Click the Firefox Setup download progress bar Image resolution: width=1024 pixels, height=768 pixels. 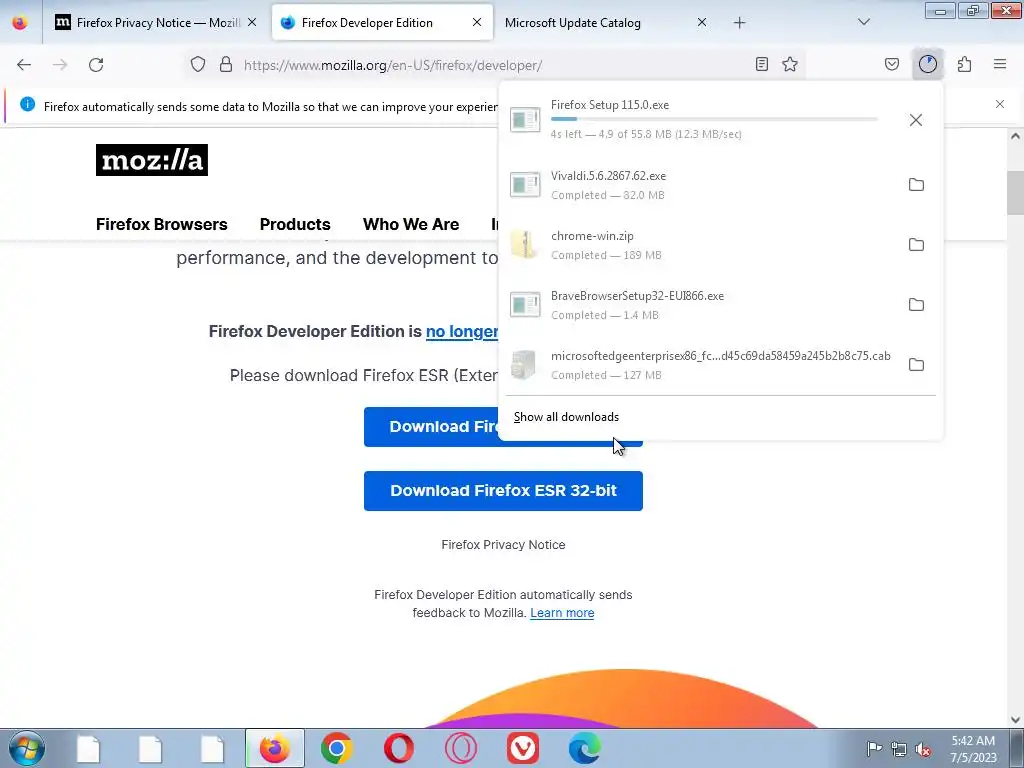714,120
